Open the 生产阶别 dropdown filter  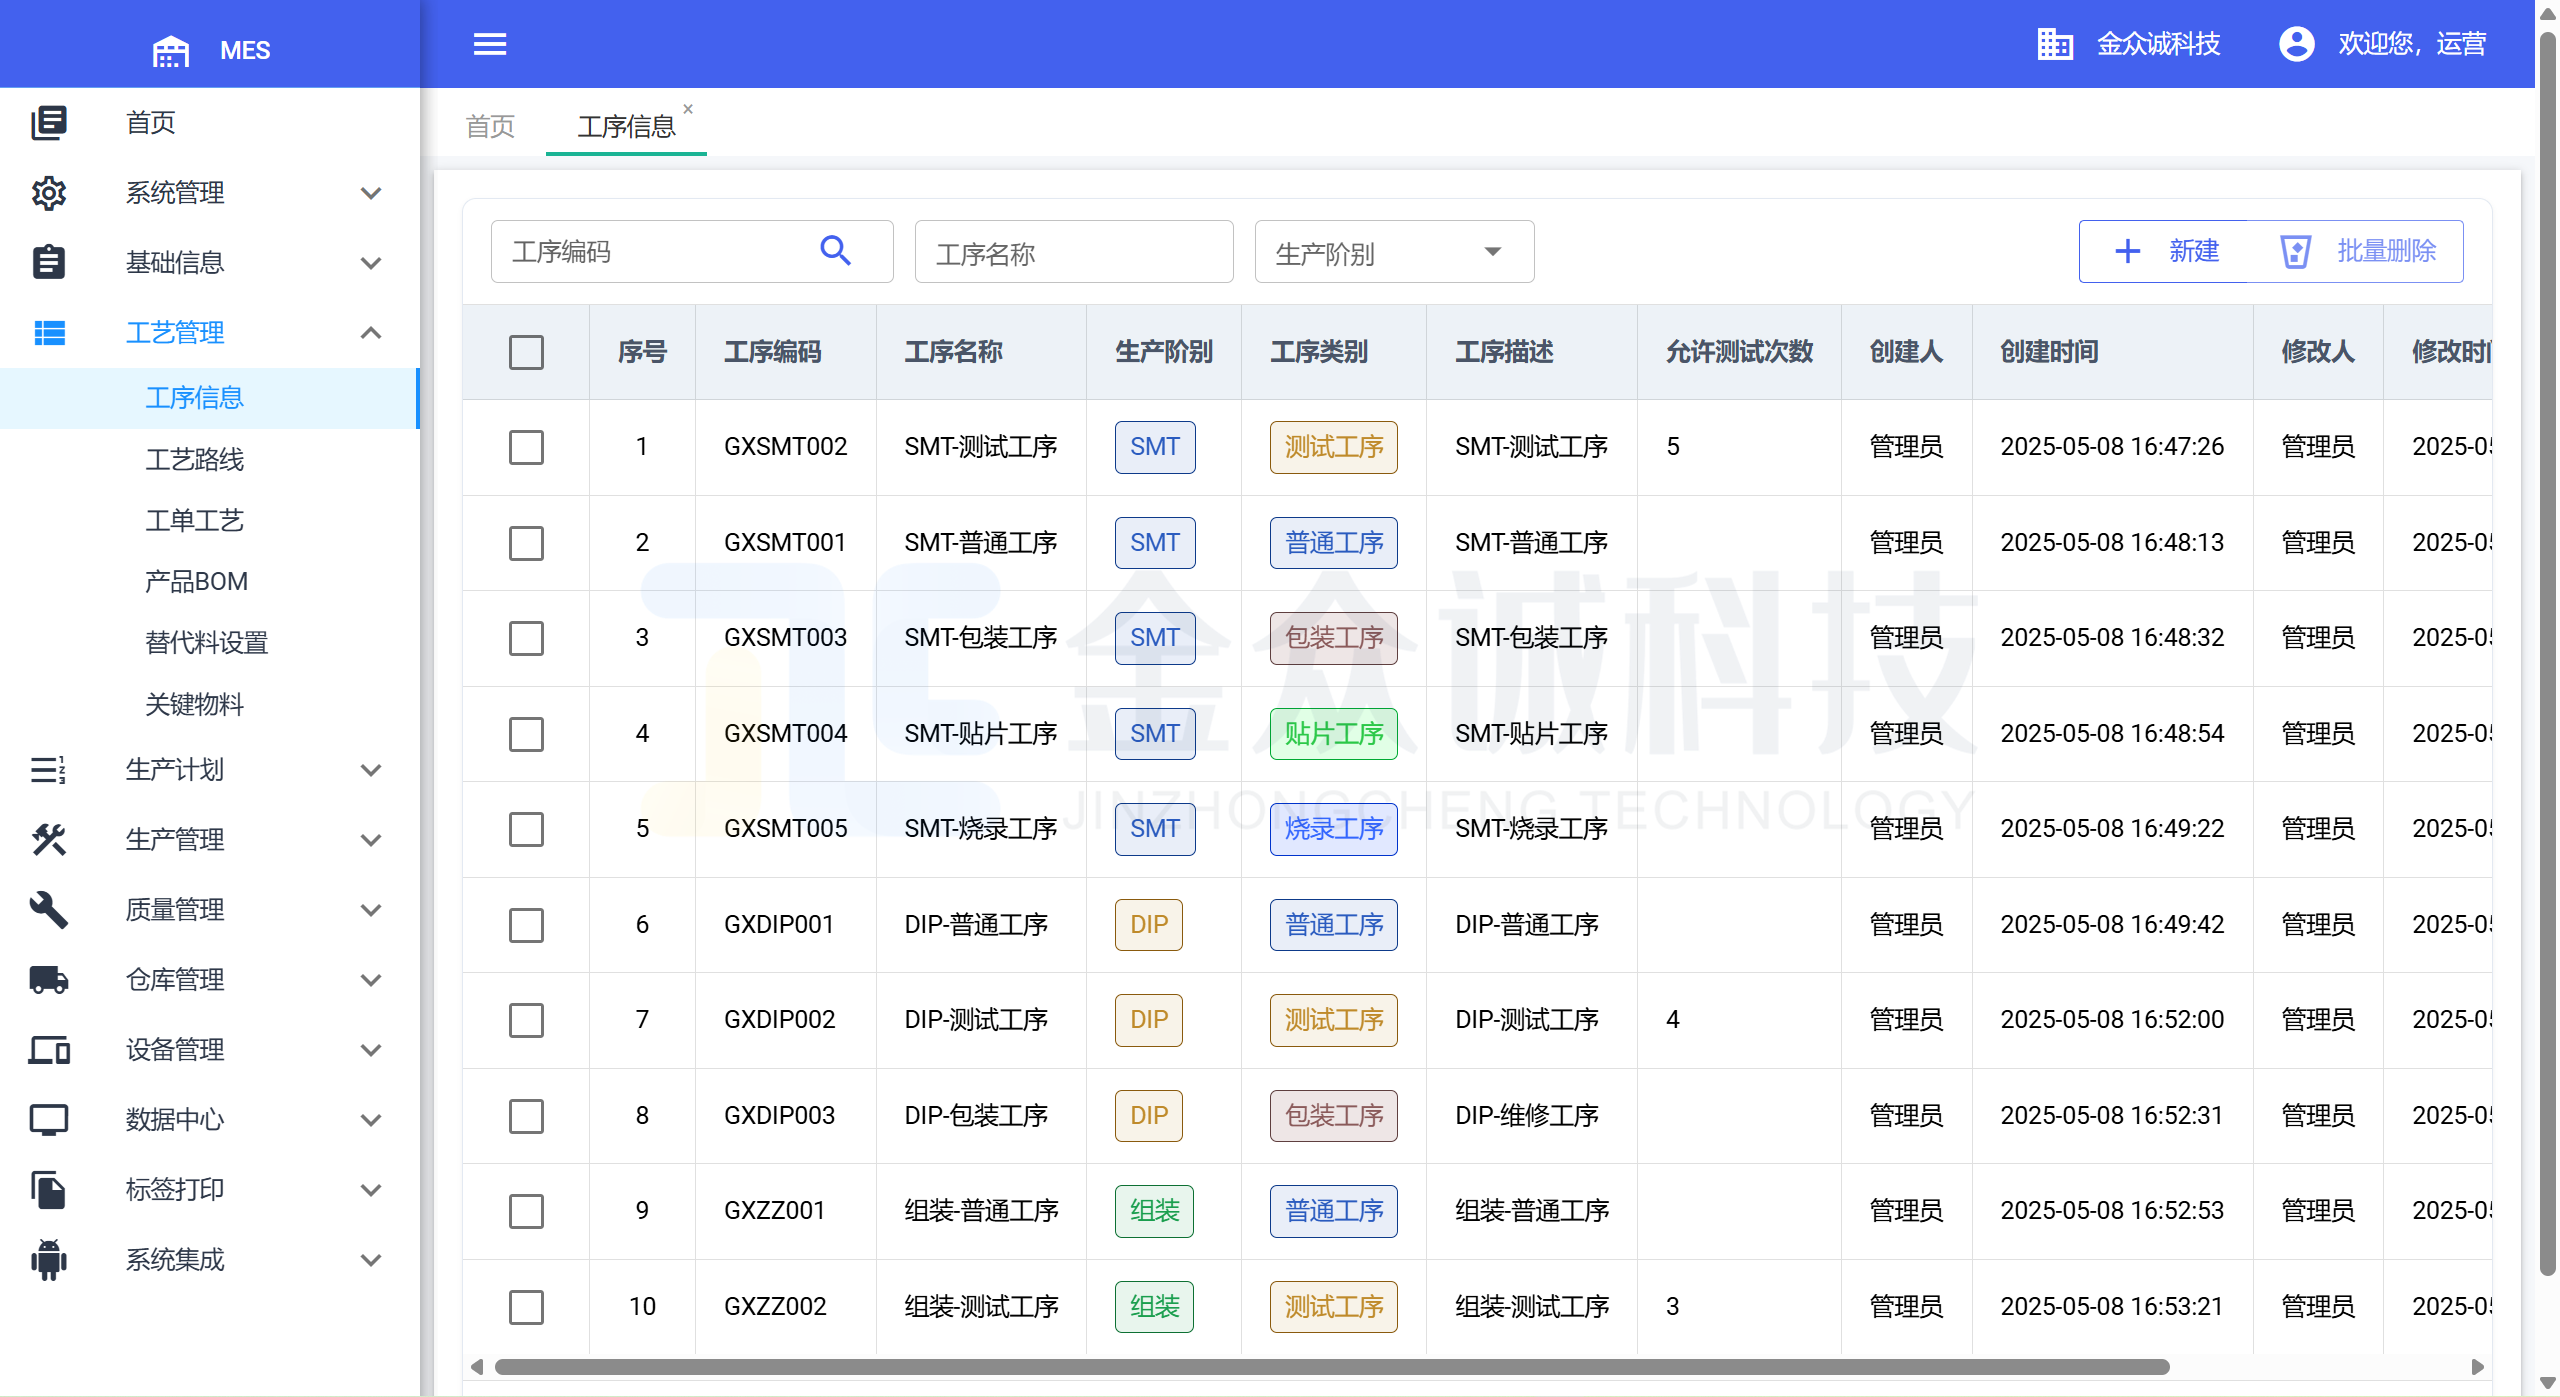(1393, 252)
